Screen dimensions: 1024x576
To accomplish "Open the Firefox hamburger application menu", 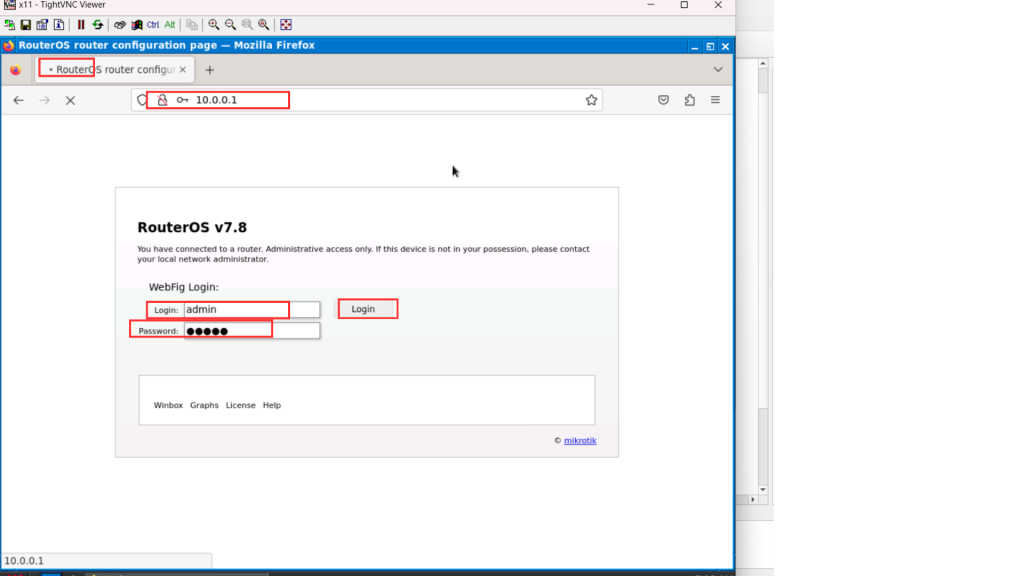I will 715,100.
